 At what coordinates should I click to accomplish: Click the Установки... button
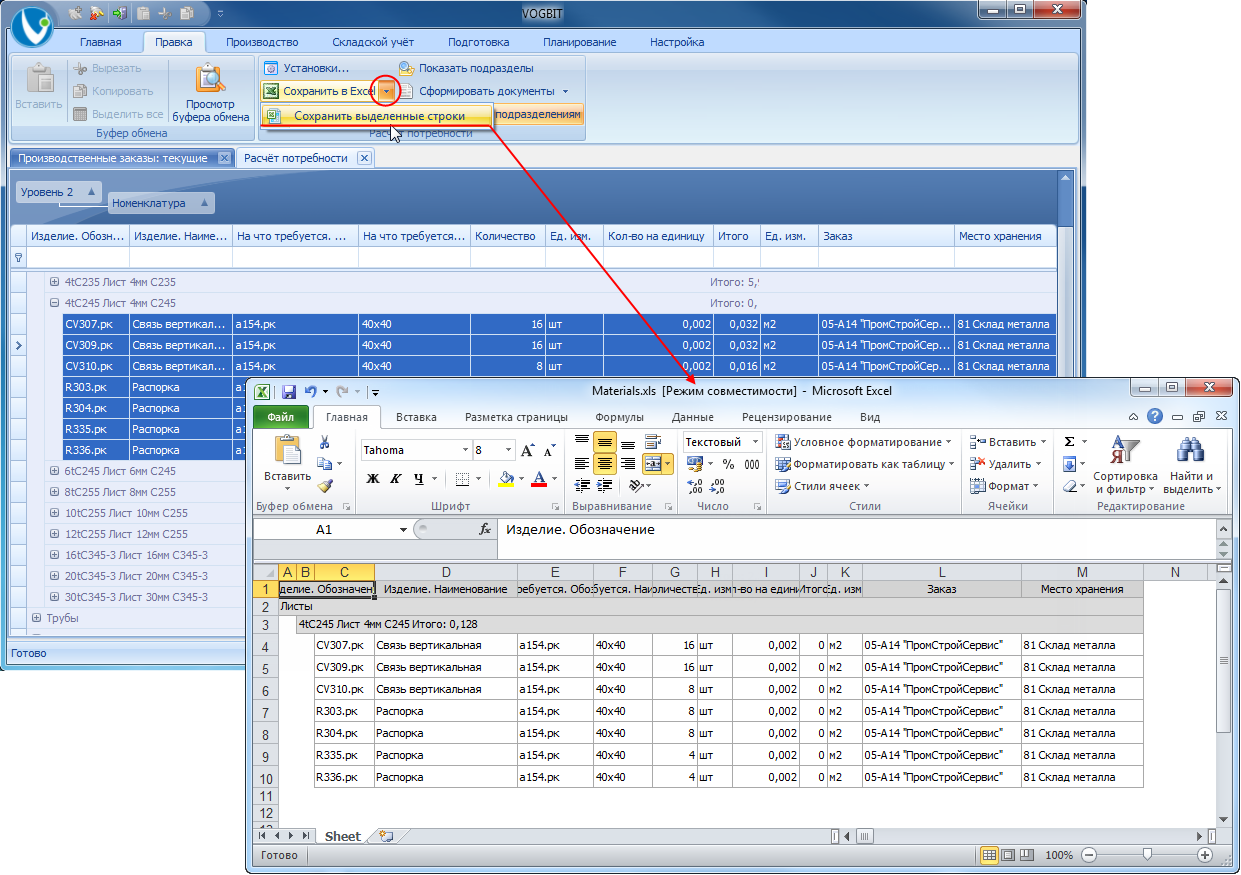point(306,68)
